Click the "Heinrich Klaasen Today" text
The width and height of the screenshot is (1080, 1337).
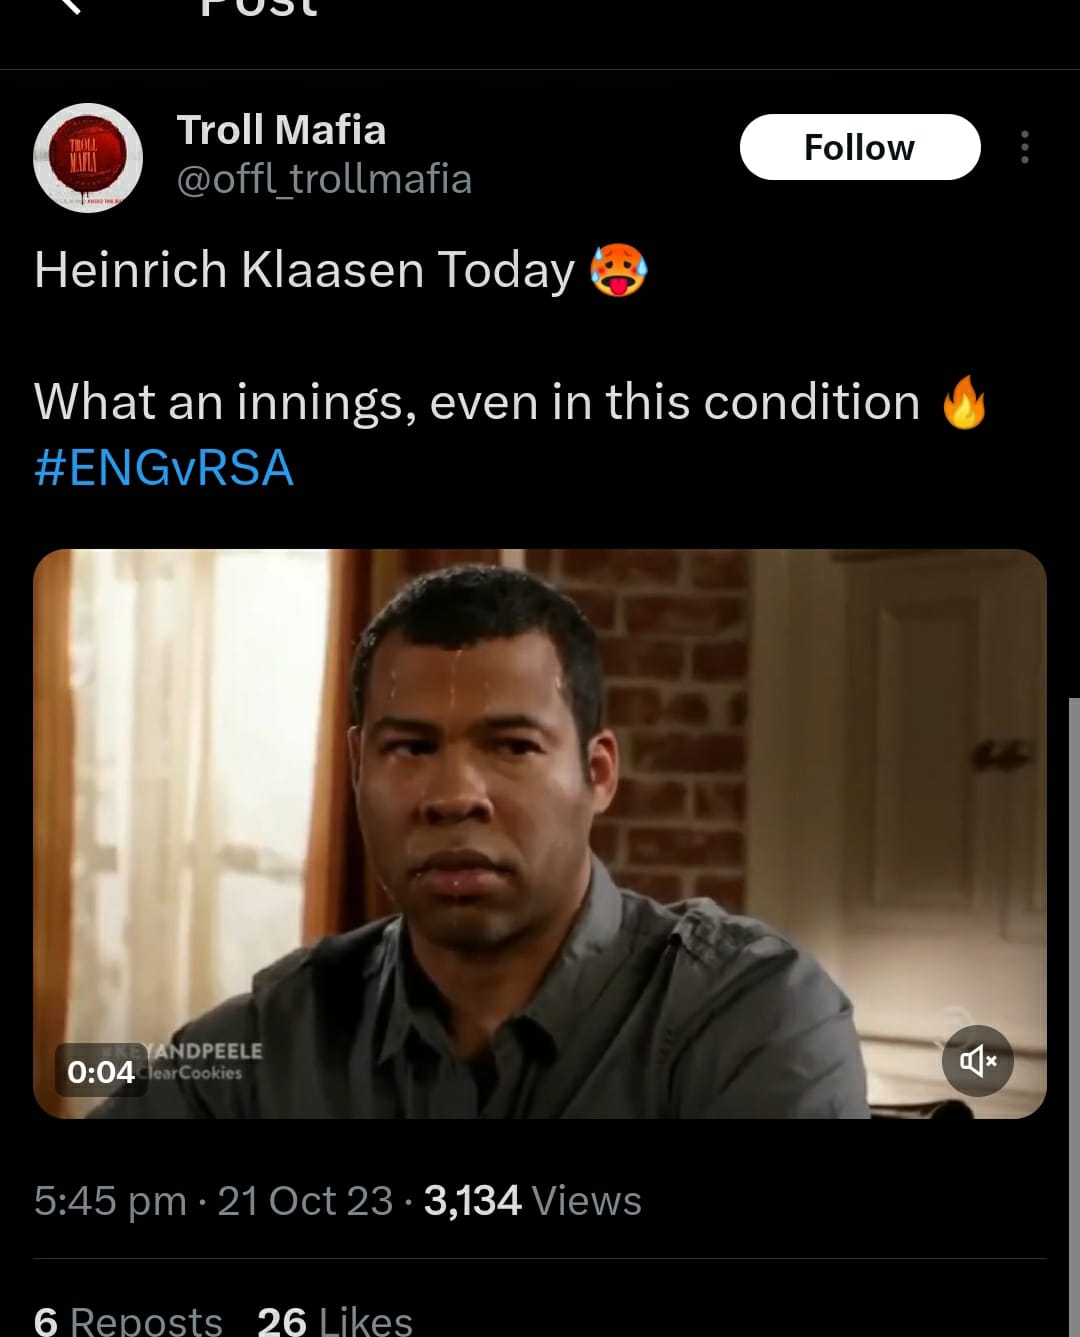point(304,270)
